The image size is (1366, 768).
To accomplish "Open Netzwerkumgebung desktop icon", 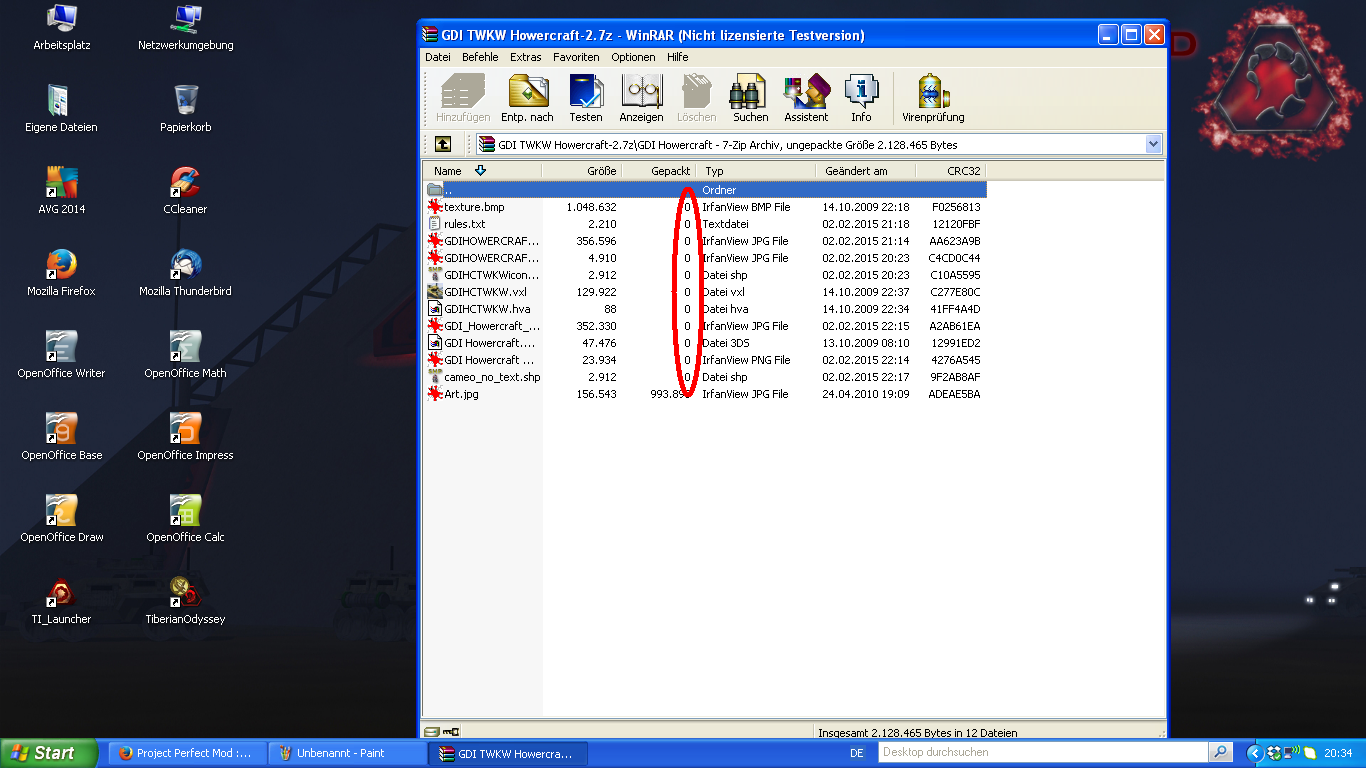I will (186, 28).
